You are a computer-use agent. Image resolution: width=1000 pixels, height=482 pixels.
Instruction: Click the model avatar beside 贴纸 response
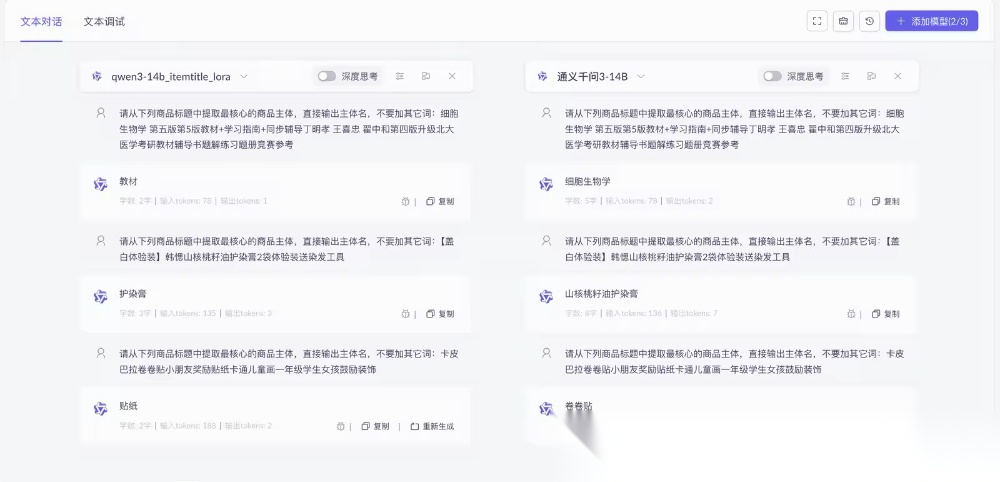click(100, 409)
